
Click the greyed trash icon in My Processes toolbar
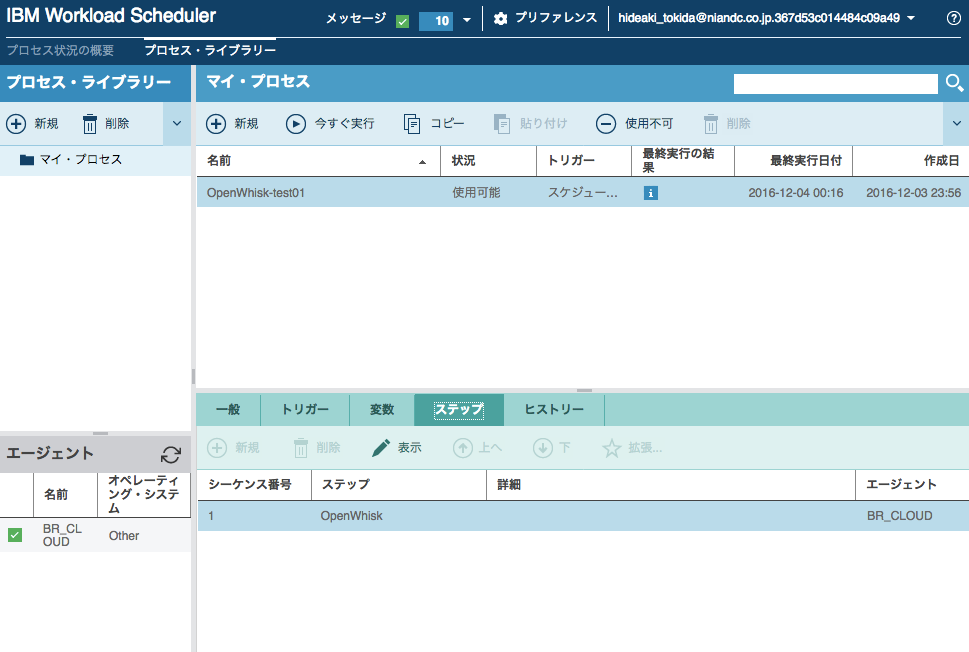pos(711,124)
